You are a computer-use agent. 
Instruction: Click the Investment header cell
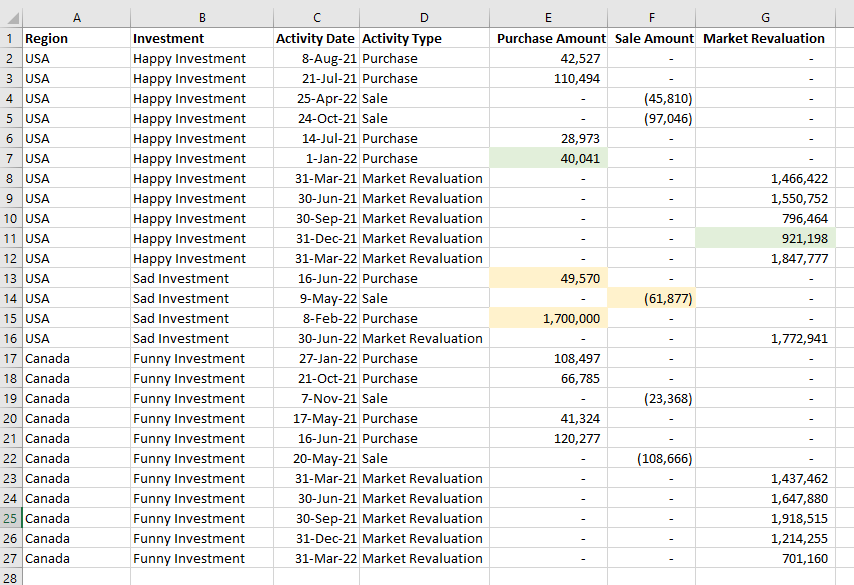pos(202,38)
